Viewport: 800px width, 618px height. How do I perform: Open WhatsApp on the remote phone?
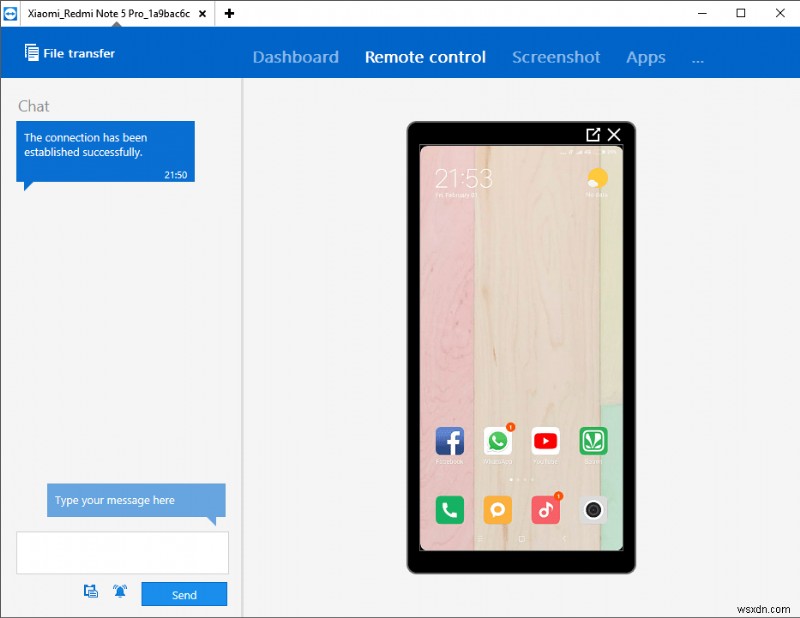click(497, 441)
